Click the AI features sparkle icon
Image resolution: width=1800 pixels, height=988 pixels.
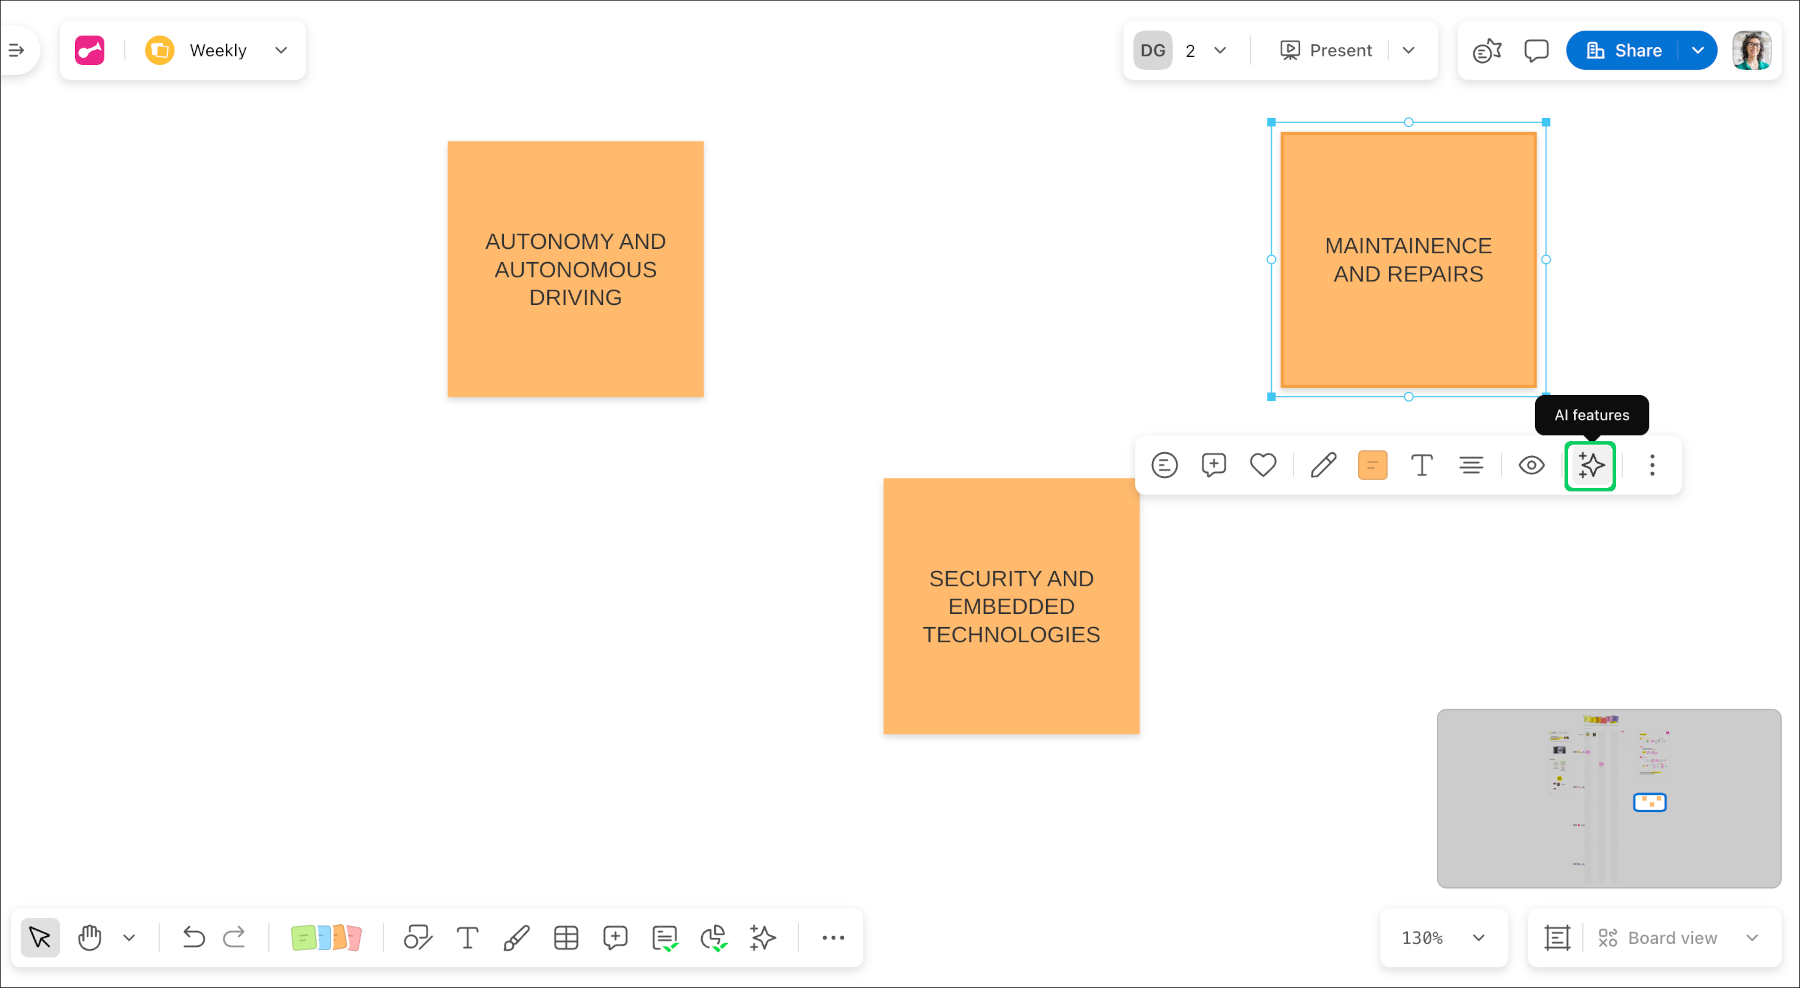coord(1590,465)
